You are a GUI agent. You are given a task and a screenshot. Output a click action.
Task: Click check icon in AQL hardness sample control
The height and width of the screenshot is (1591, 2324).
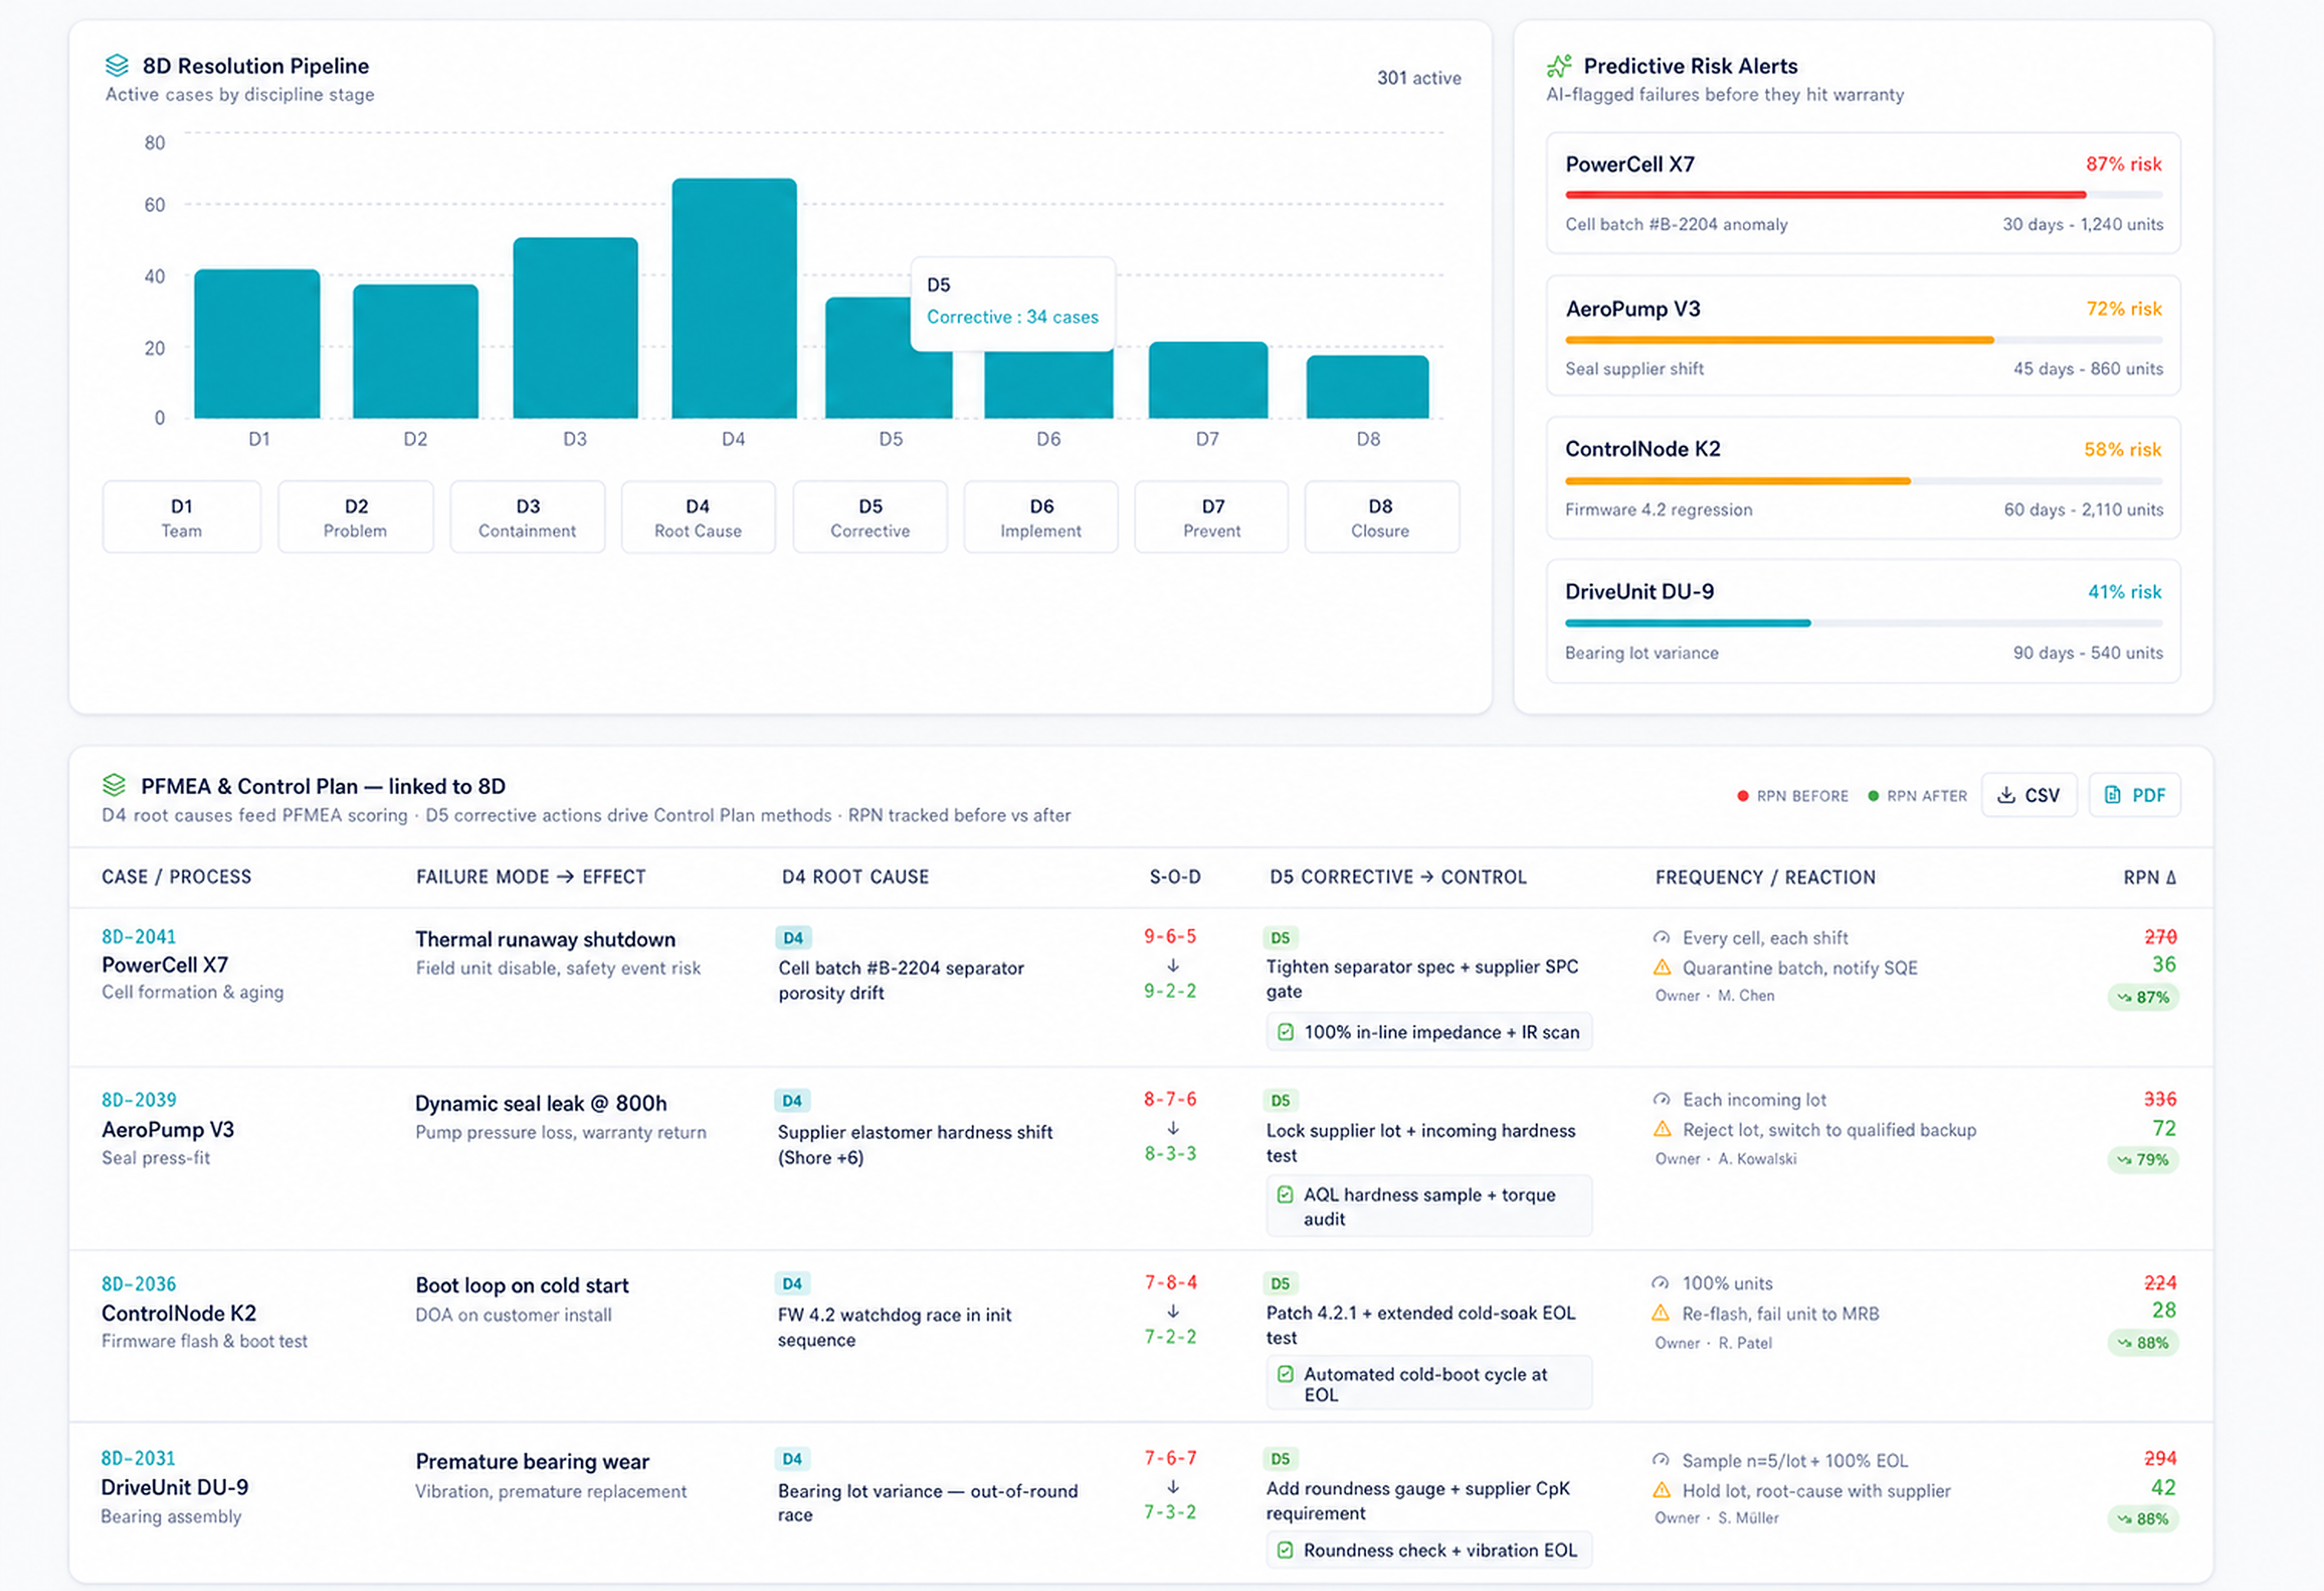pos(1286,1194)
